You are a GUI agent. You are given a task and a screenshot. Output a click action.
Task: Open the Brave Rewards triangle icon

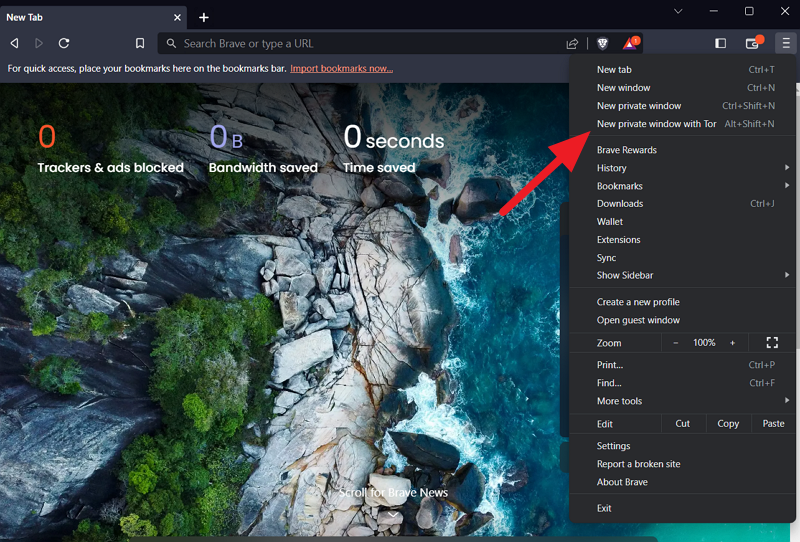[x=631, y=43]
